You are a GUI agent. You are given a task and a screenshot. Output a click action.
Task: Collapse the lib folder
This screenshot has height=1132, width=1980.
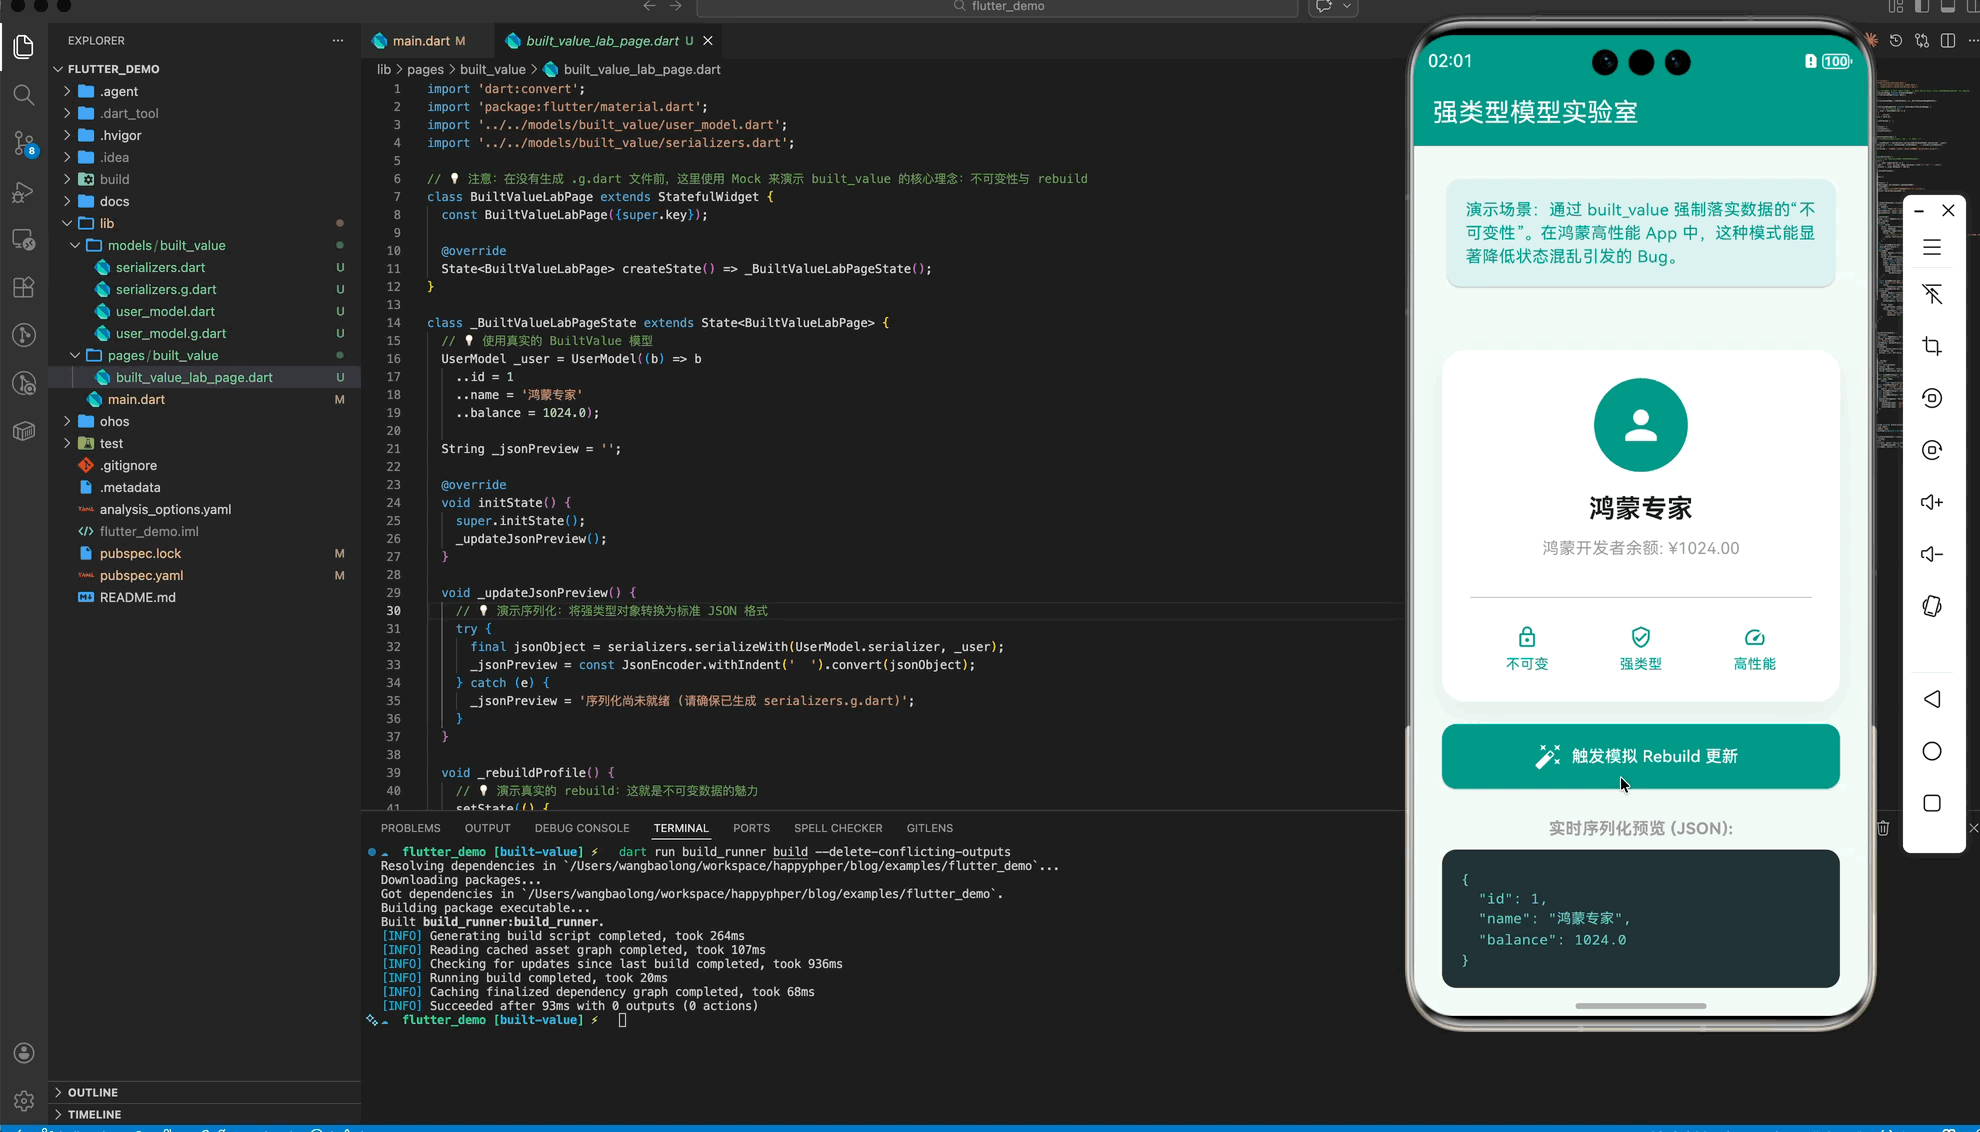point(106,223)
